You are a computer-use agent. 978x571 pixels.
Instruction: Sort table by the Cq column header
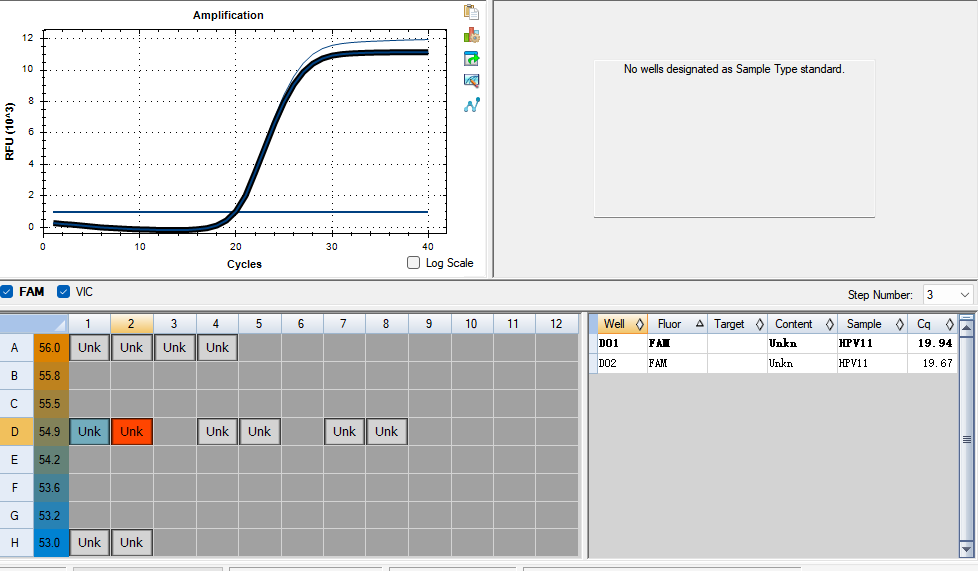click(932, 324)
